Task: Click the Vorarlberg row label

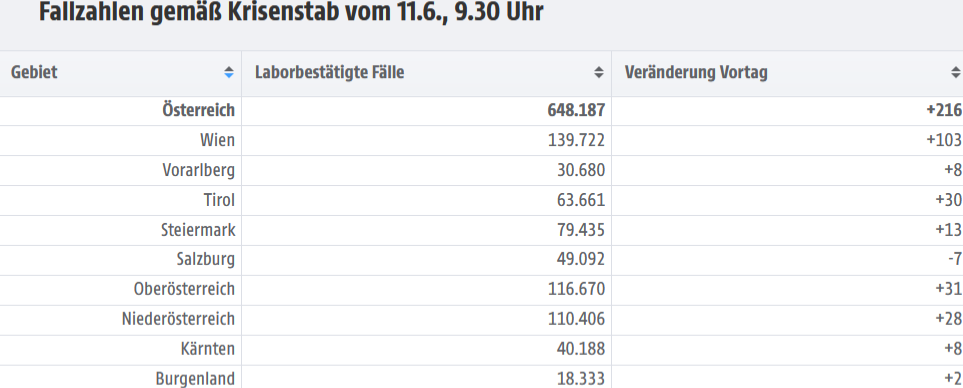Action: coord(198,170)
